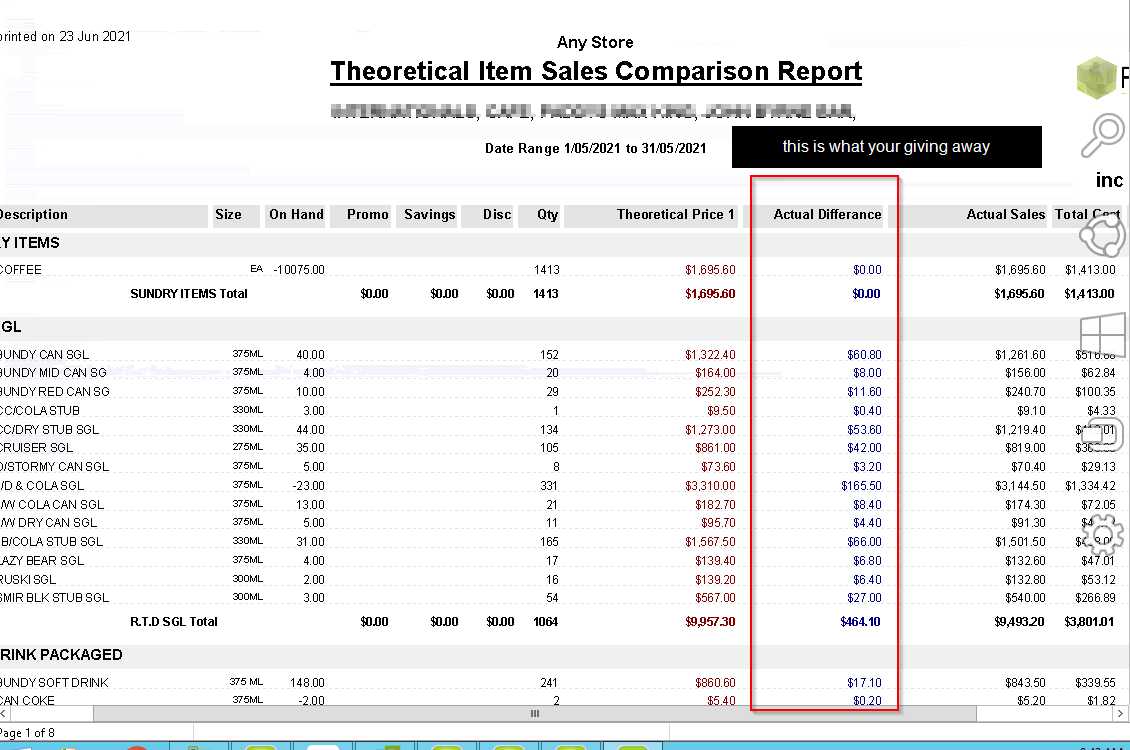
Task: Select the CRUISER SGL row description
Action: [36, 448]
